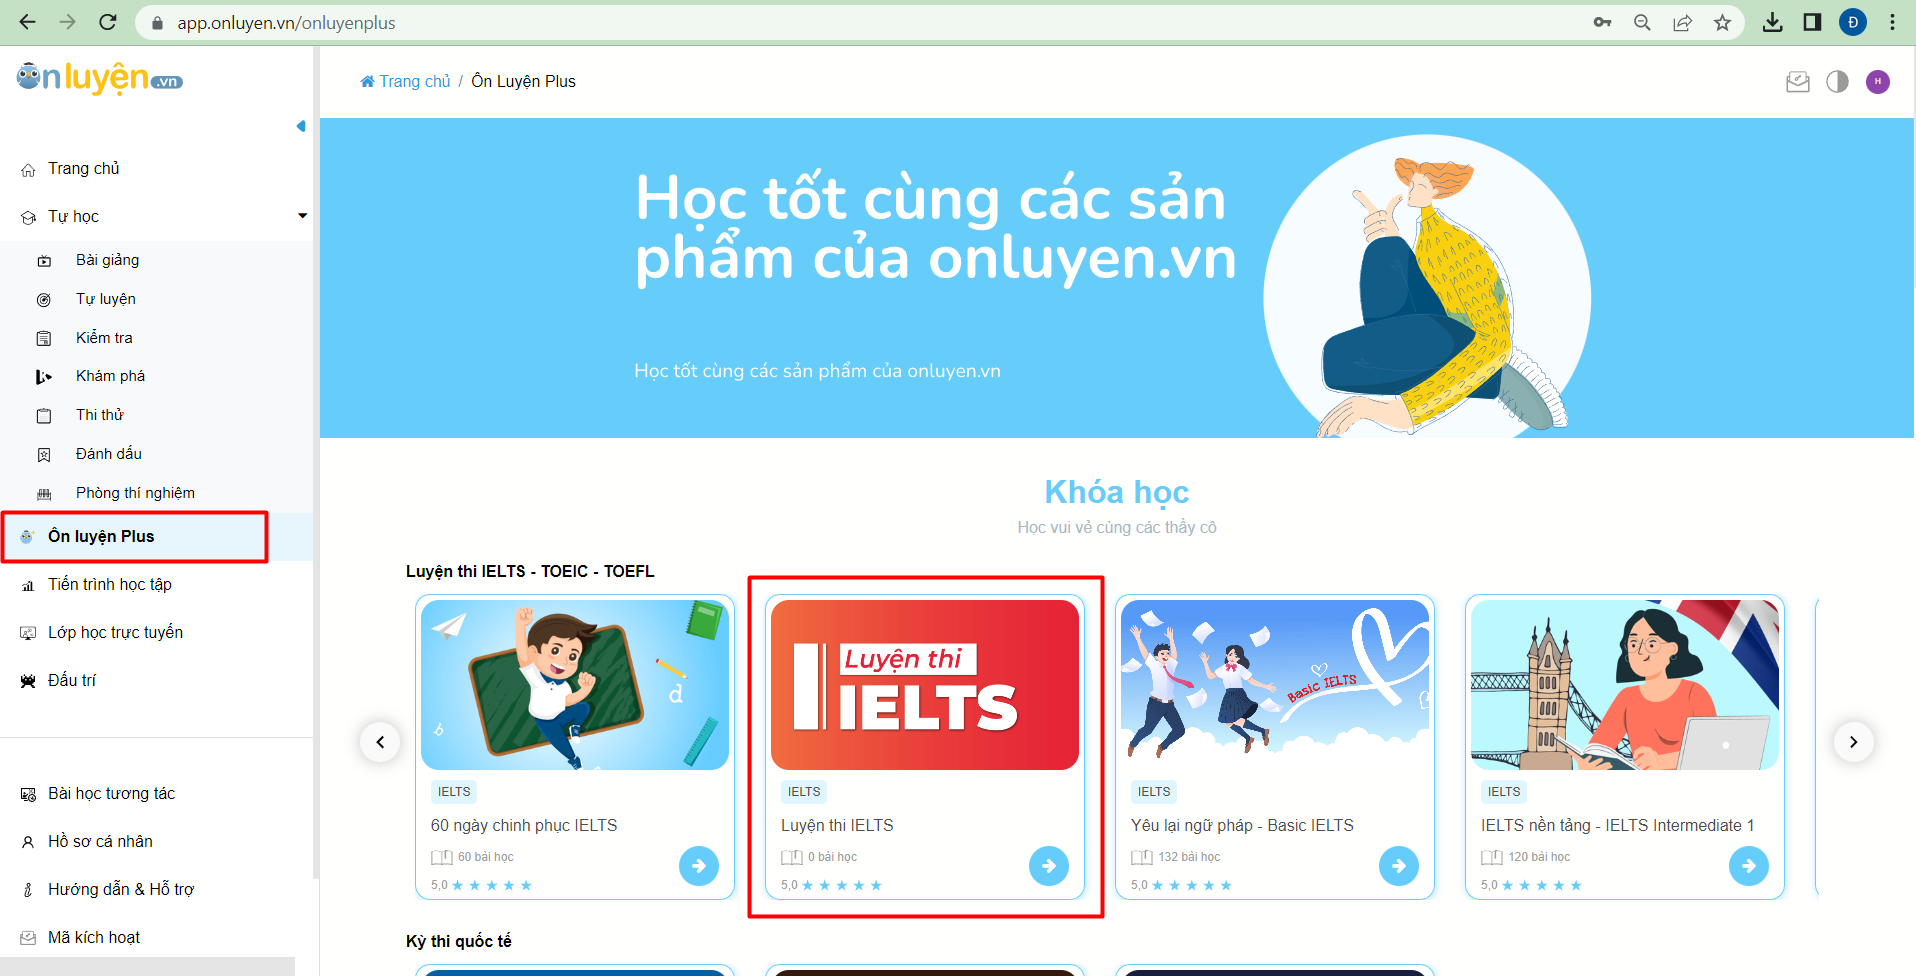Click title Yêu lại ngữ pháp - Basic IELTS
The image size is (1916, 976).
point(1242,826)
